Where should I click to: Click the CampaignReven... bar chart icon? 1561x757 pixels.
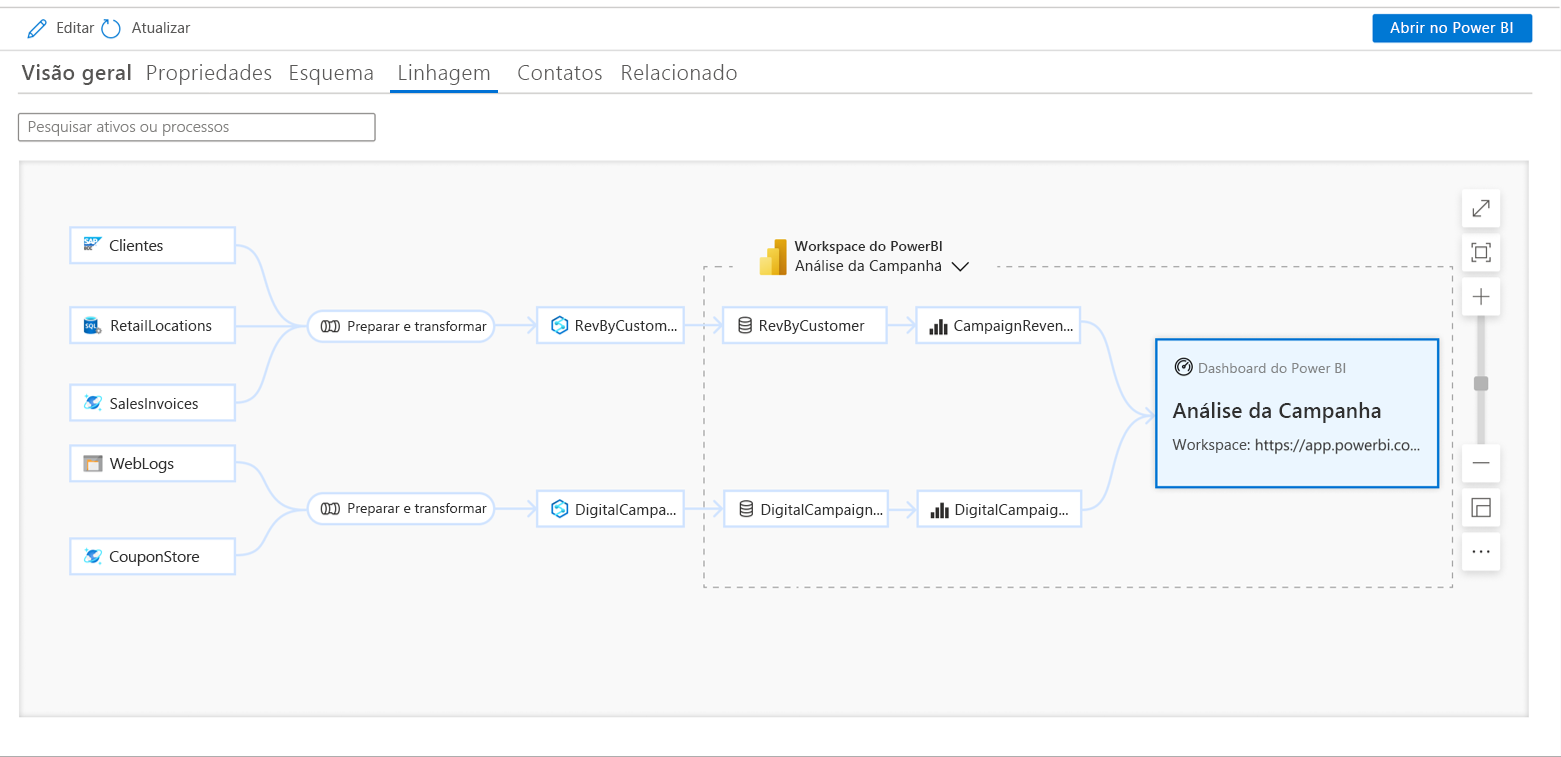pos(938,326)
